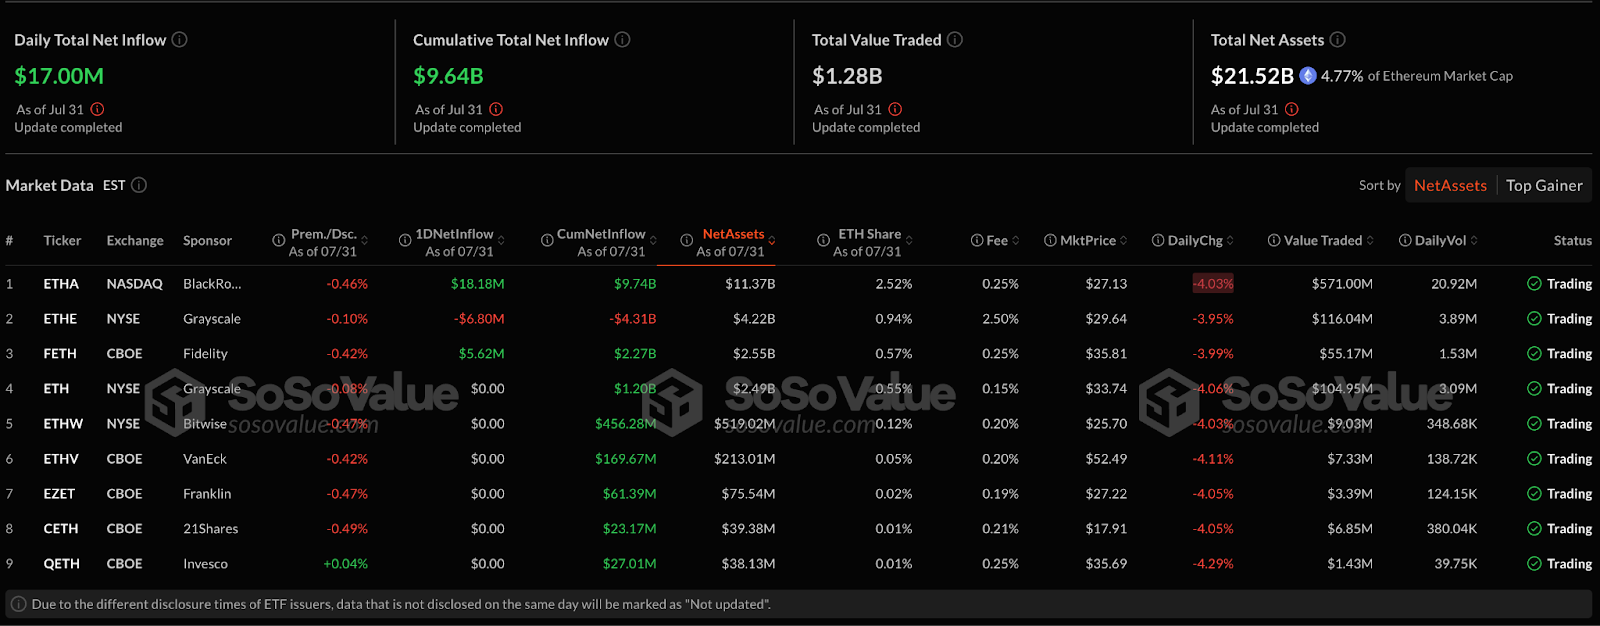Click info icon next to Cumulative Total Net Inflow
This screenshot has height=626, width=1600.
click(x=622, y=40)
